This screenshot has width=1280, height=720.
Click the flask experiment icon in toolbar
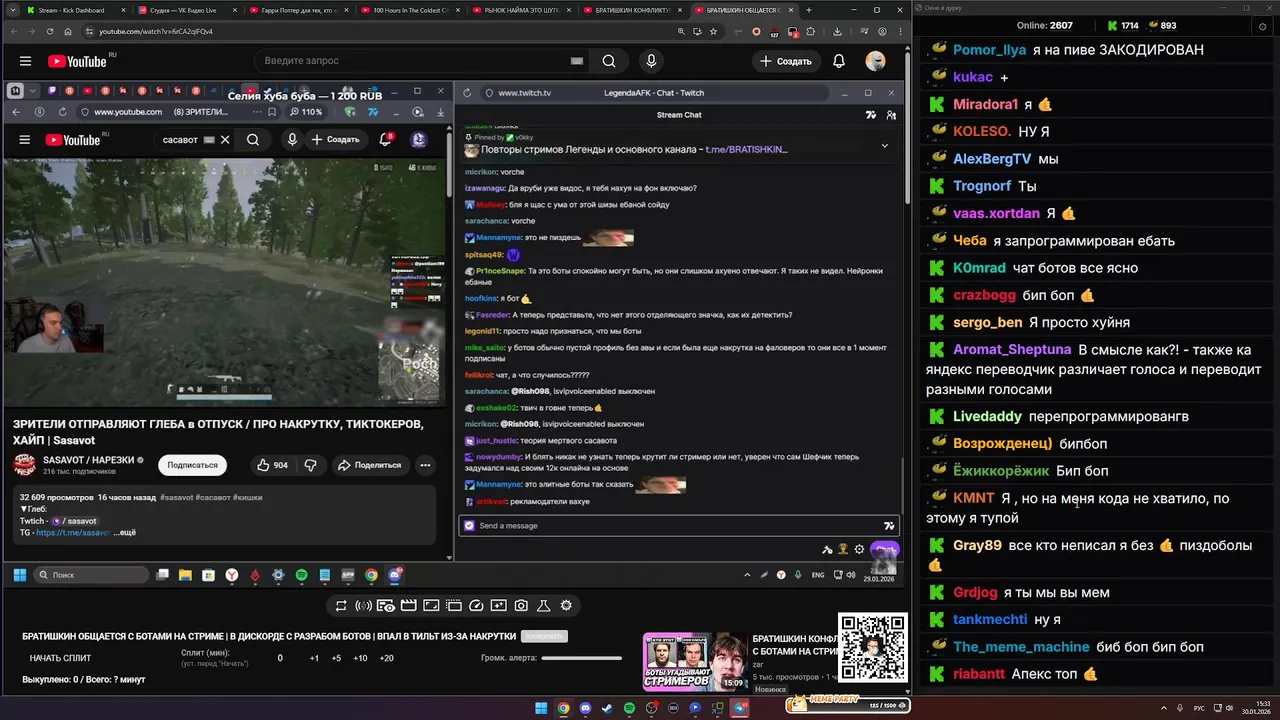pyautogui.click(x=544, y=605)
